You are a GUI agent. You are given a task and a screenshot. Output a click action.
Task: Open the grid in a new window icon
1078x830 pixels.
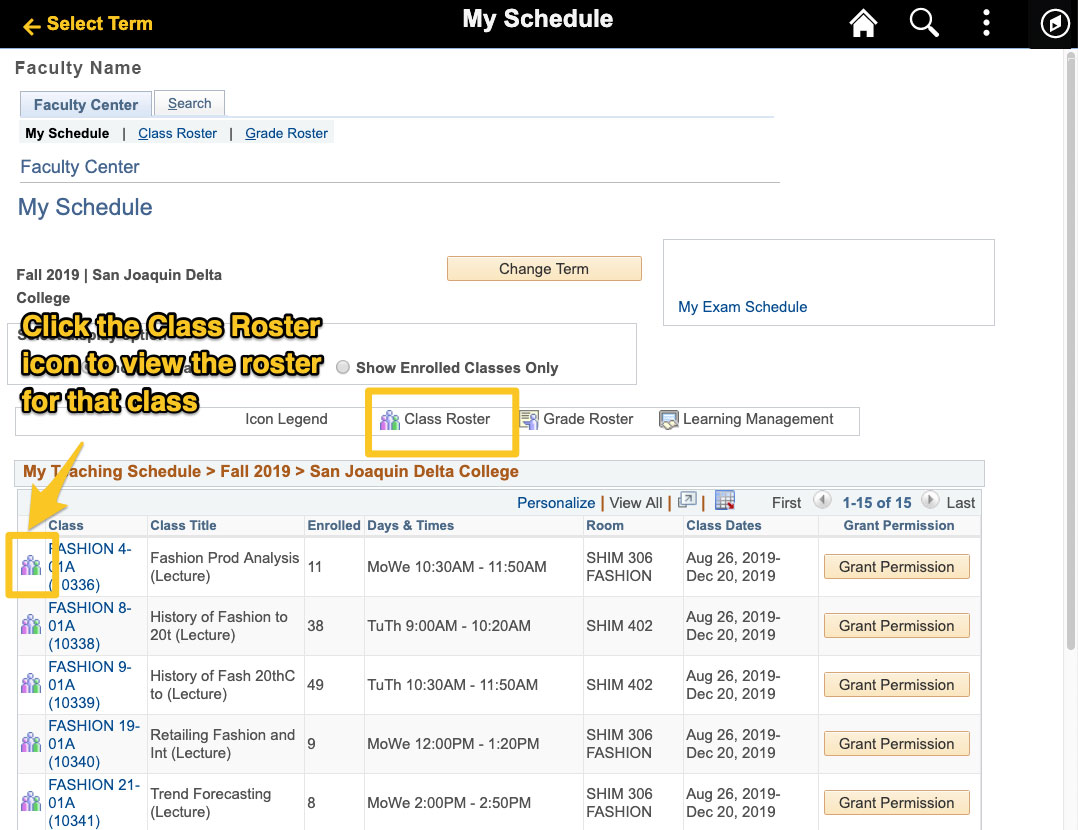point(688,501)
